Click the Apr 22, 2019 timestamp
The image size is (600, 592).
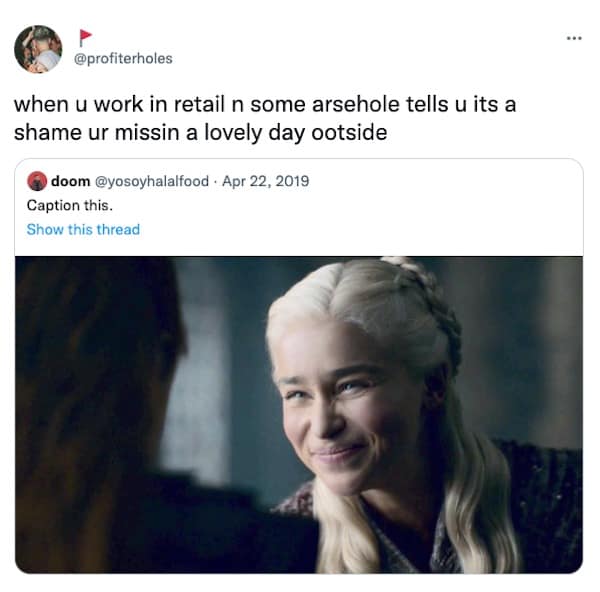[266, 181]
